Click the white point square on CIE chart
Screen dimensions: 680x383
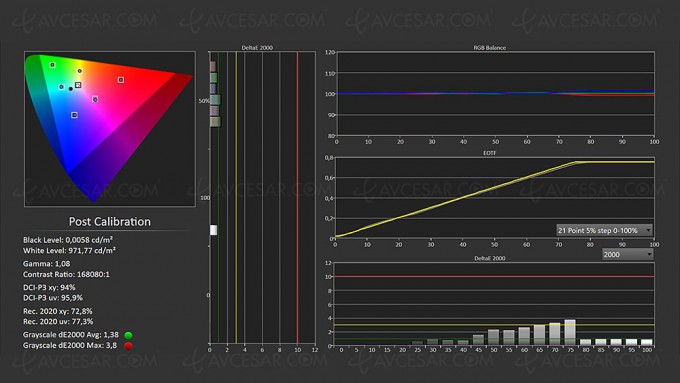[78, 85]
